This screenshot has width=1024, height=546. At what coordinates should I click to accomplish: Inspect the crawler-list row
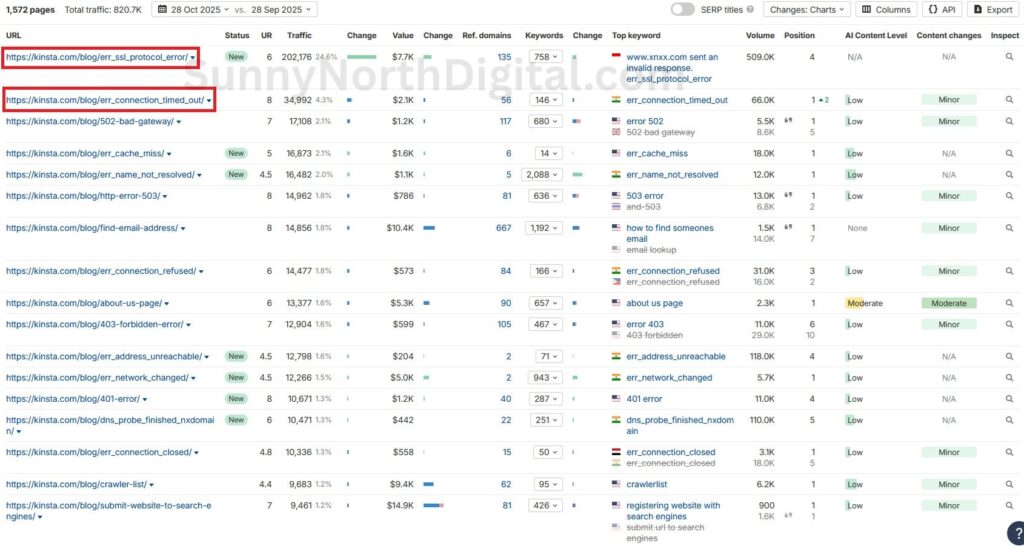pos(1009,485)
